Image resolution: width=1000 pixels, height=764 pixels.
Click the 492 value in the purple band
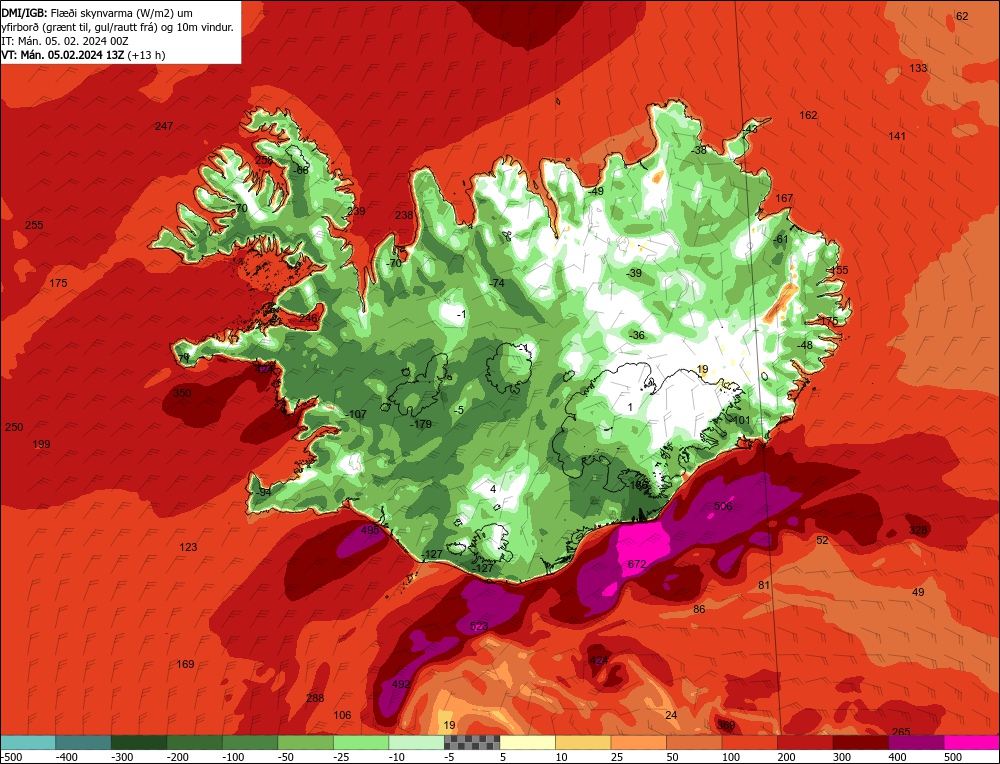tap(401, 684)
